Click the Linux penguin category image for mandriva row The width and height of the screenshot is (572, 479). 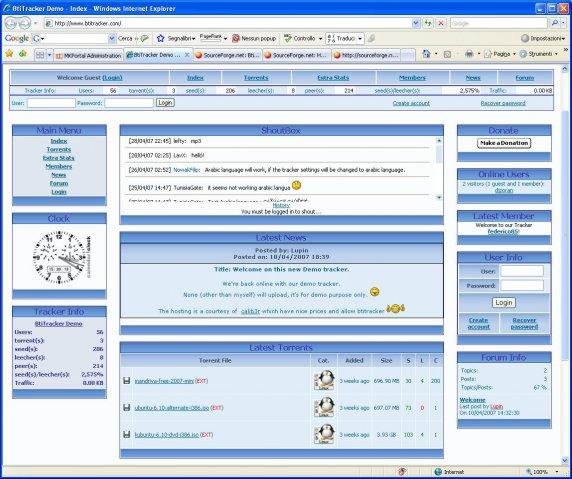click(x=324, y=380)
